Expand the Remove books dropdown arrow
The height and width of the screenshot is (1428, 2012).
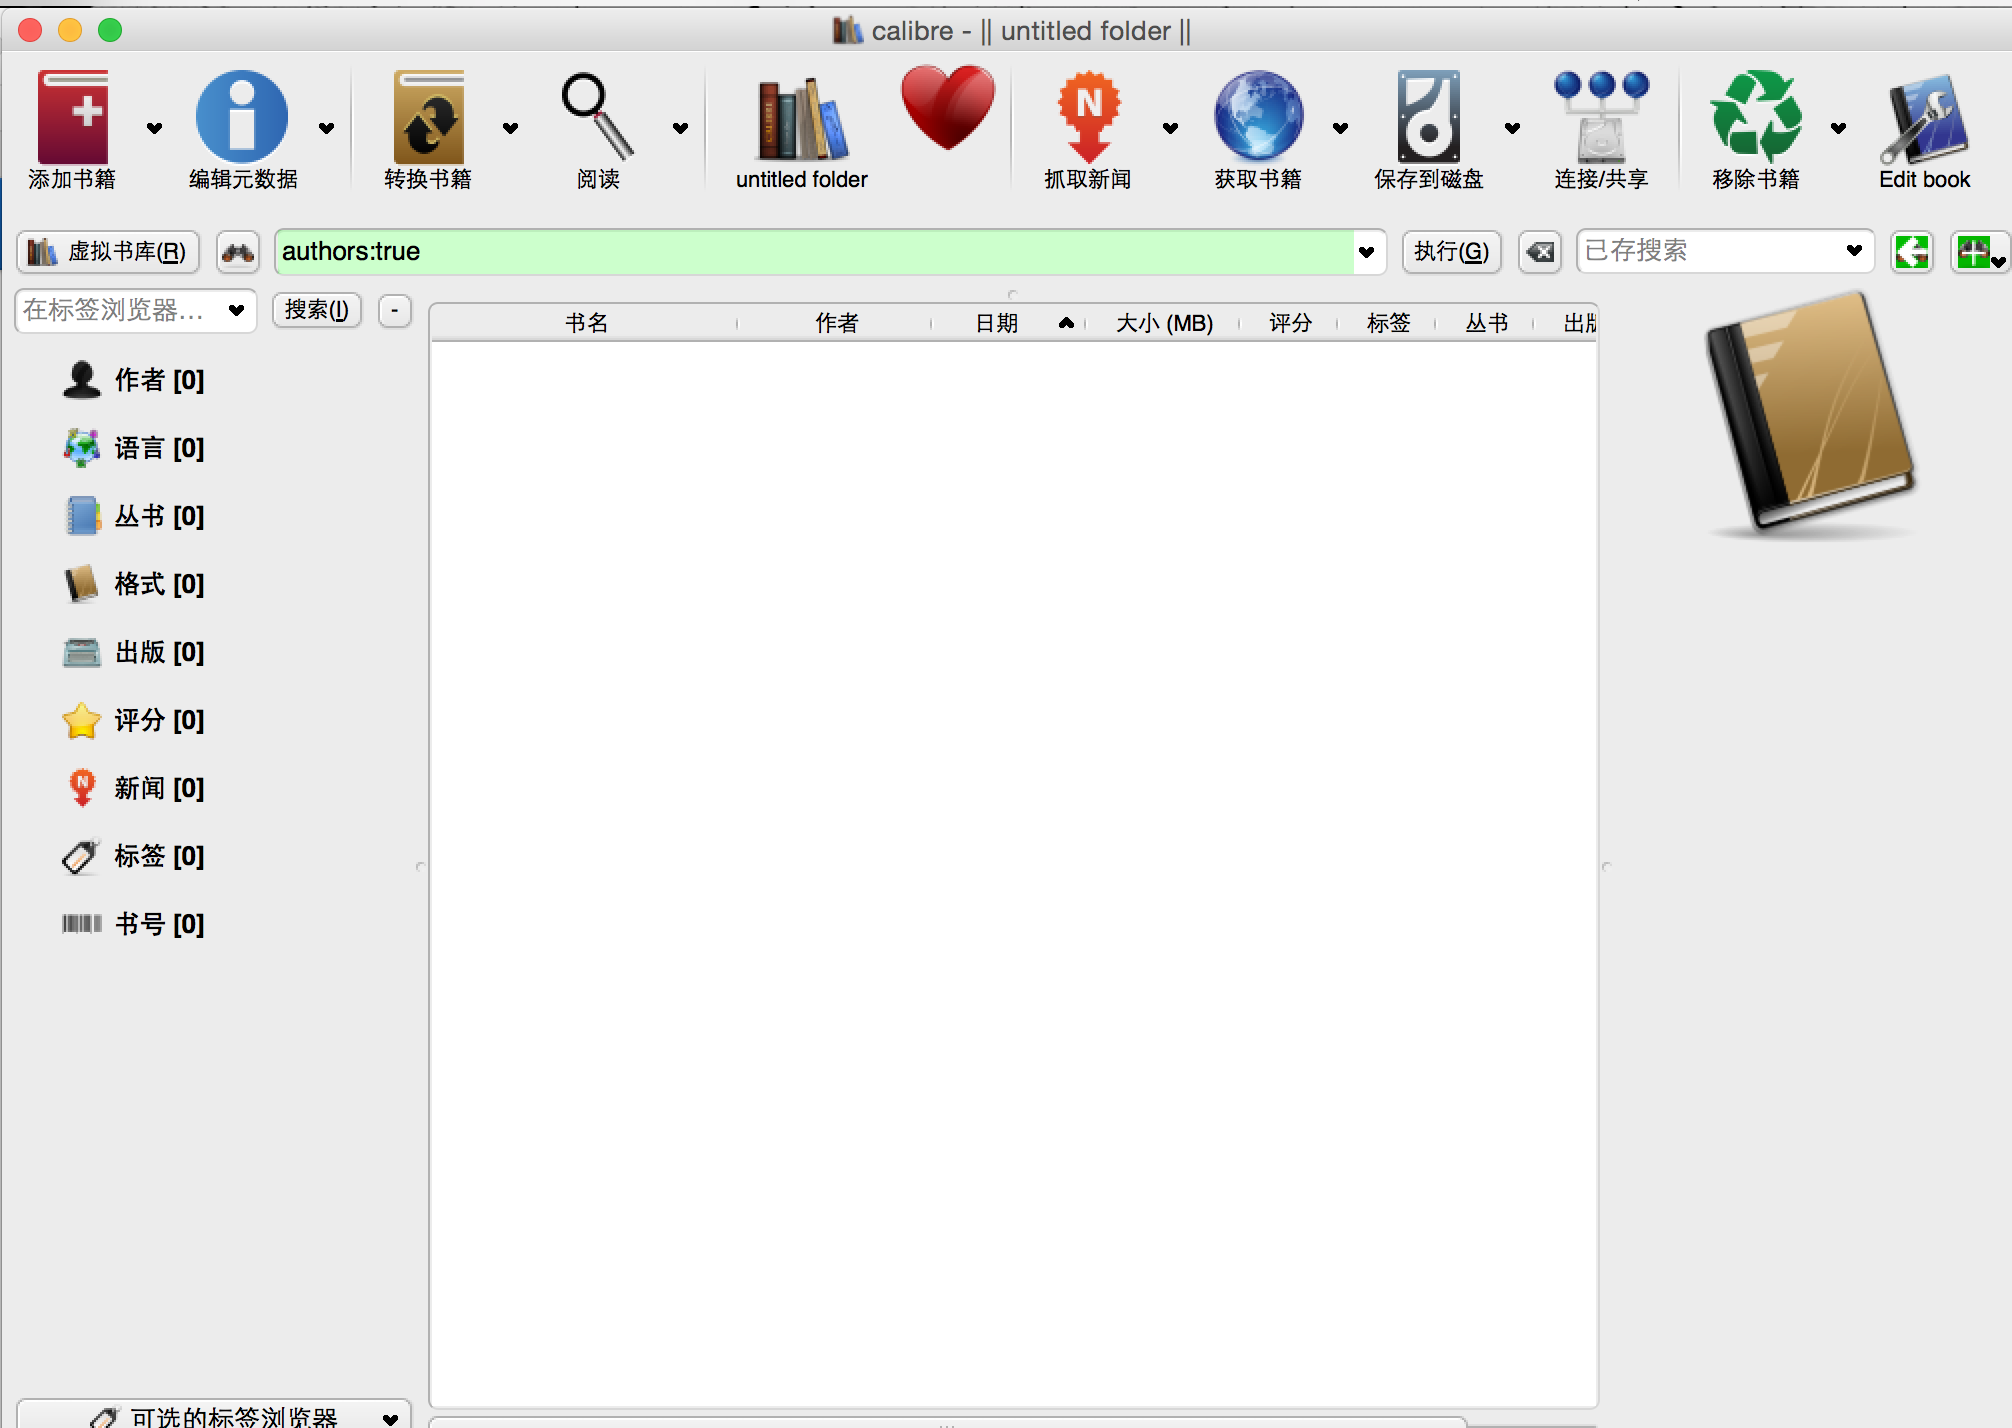(x=1838, y=128)
